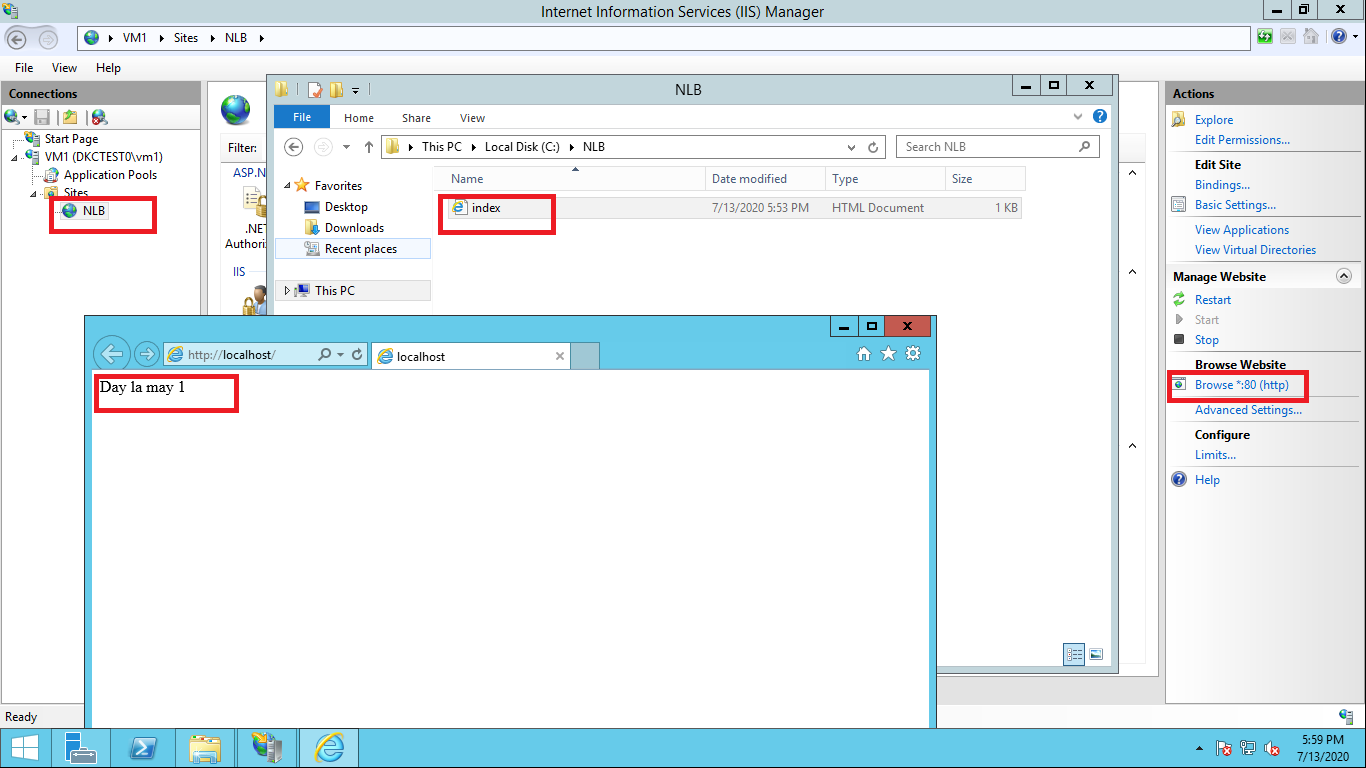Click the View Virtual Directories link
The image size is (1366, 768).
[x=1255, y=250]
